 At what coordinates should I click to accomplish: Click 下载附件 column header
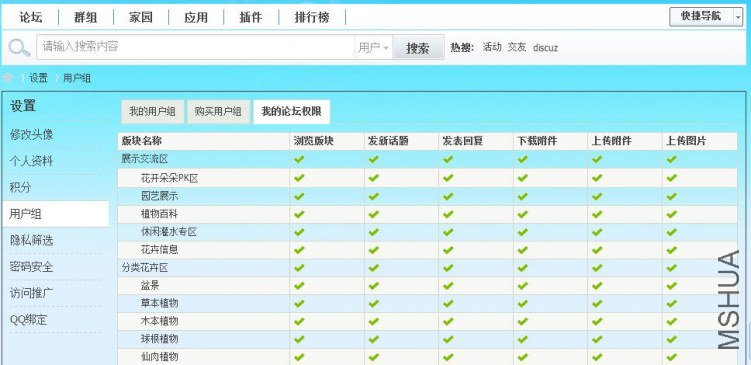tap(537, 141)
